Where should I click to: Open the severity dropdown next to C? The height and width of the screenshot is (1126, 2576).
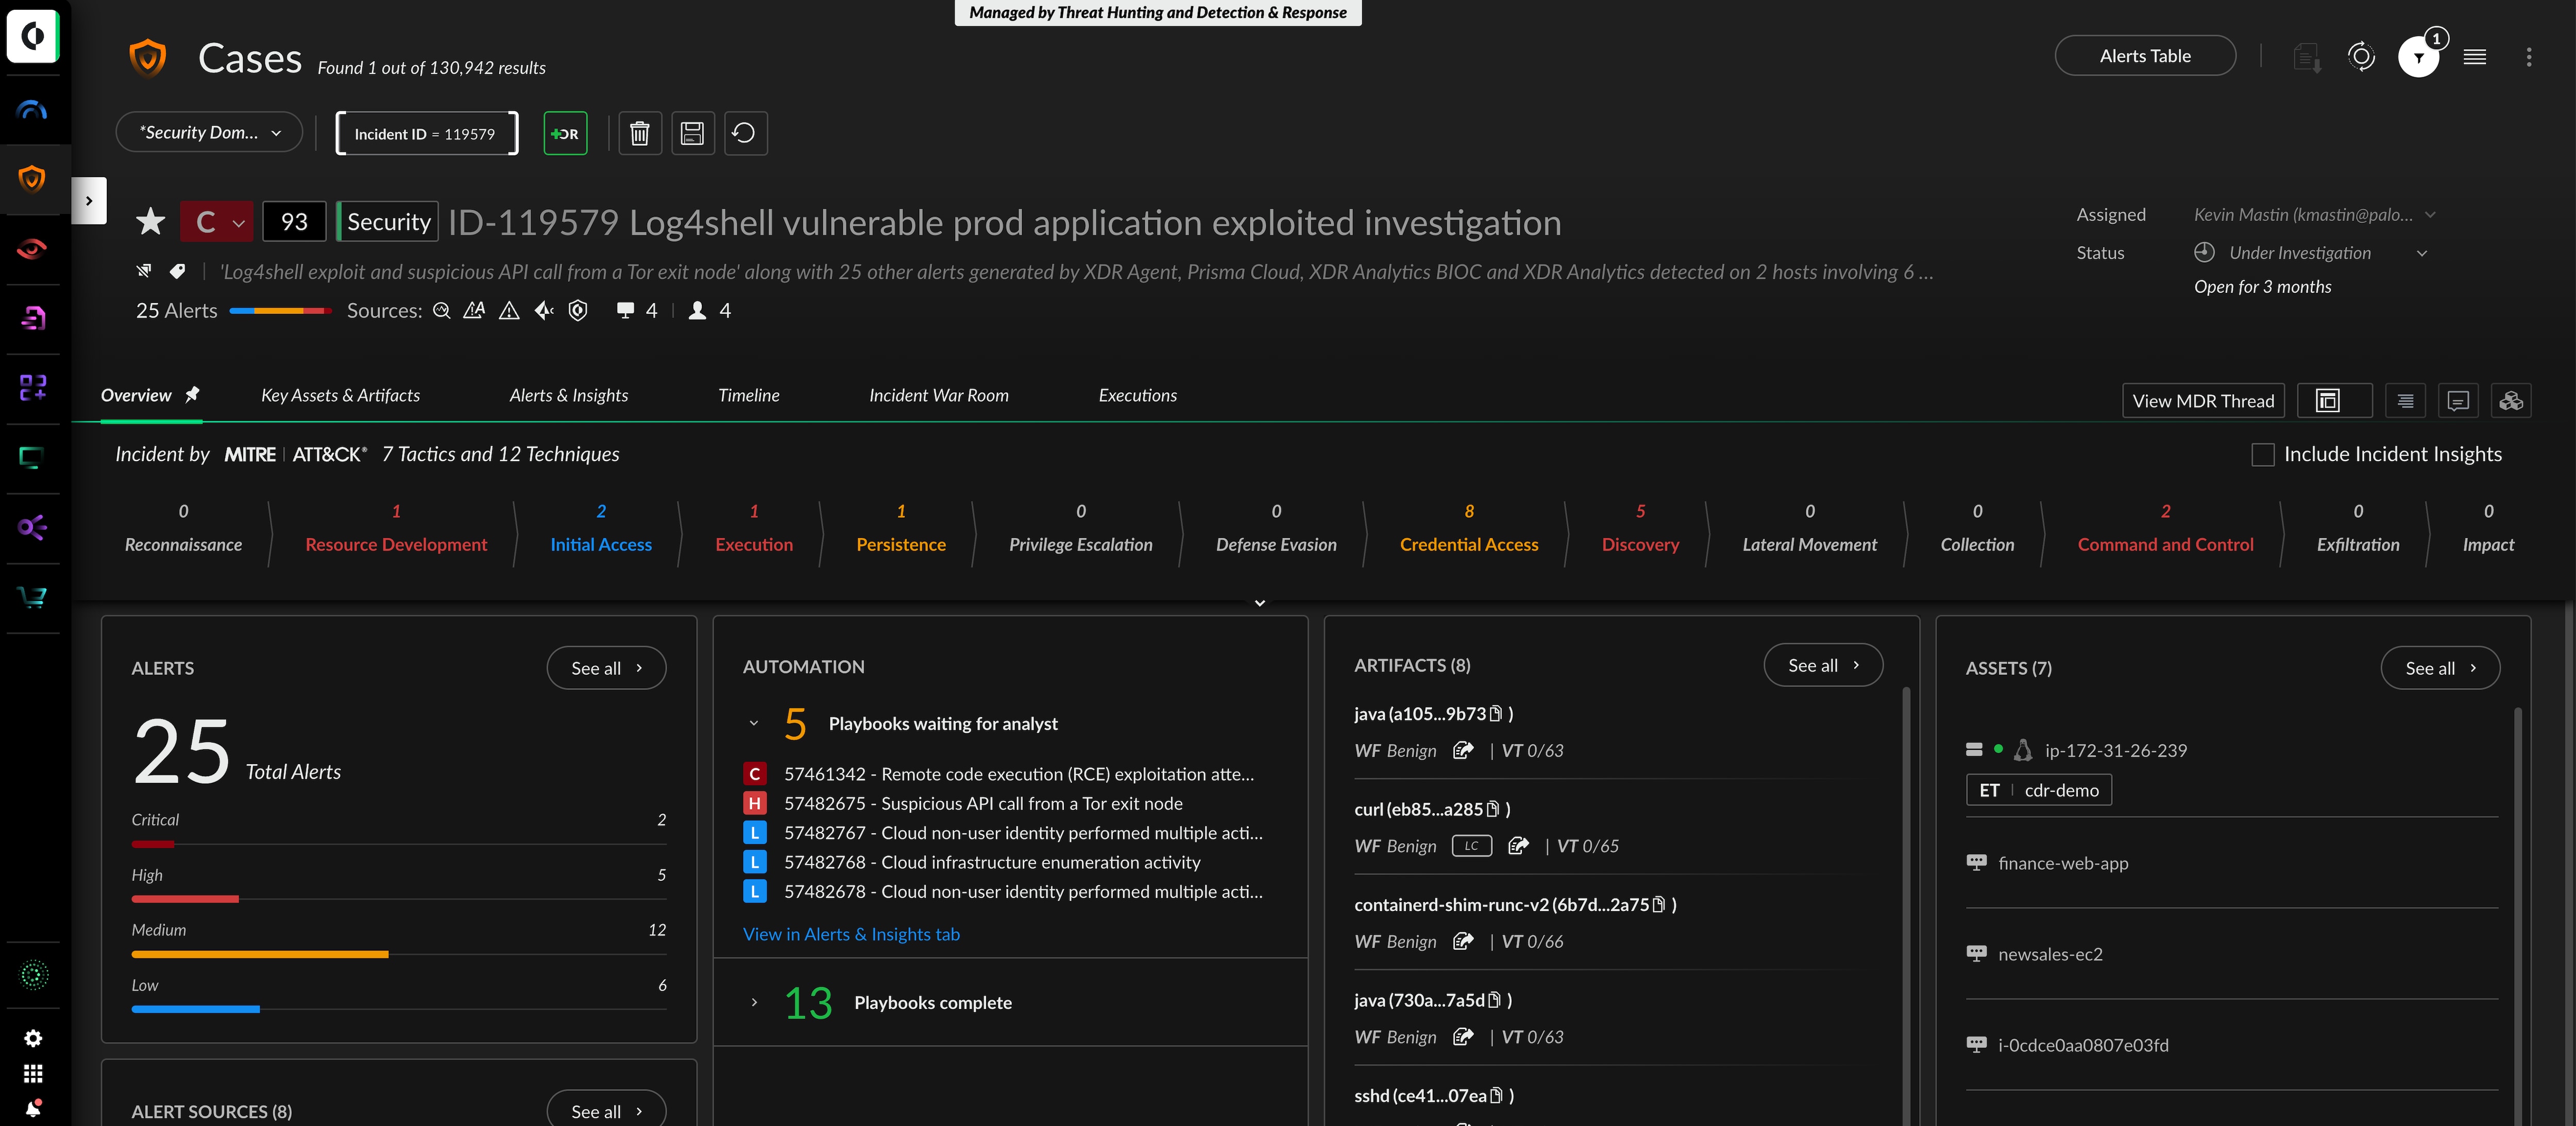(238, 222)
